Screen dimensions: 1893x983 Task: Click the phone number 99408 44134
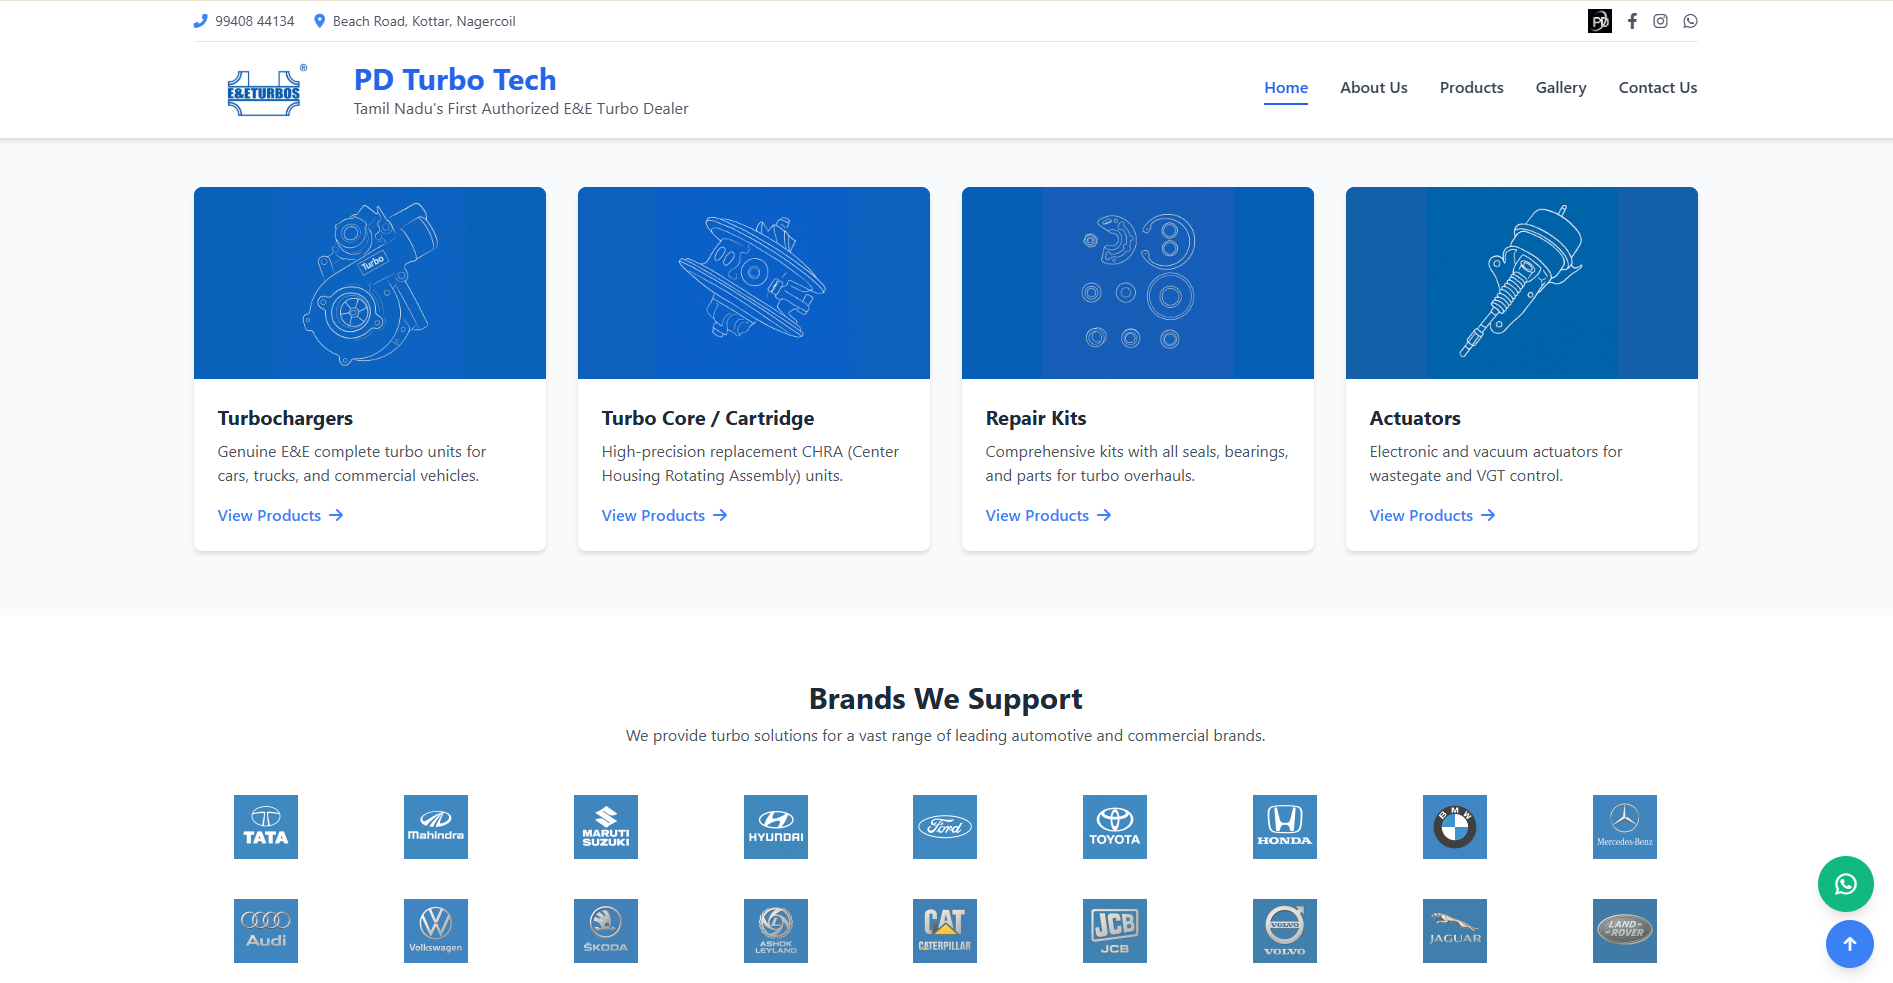[x=254, y=21]
